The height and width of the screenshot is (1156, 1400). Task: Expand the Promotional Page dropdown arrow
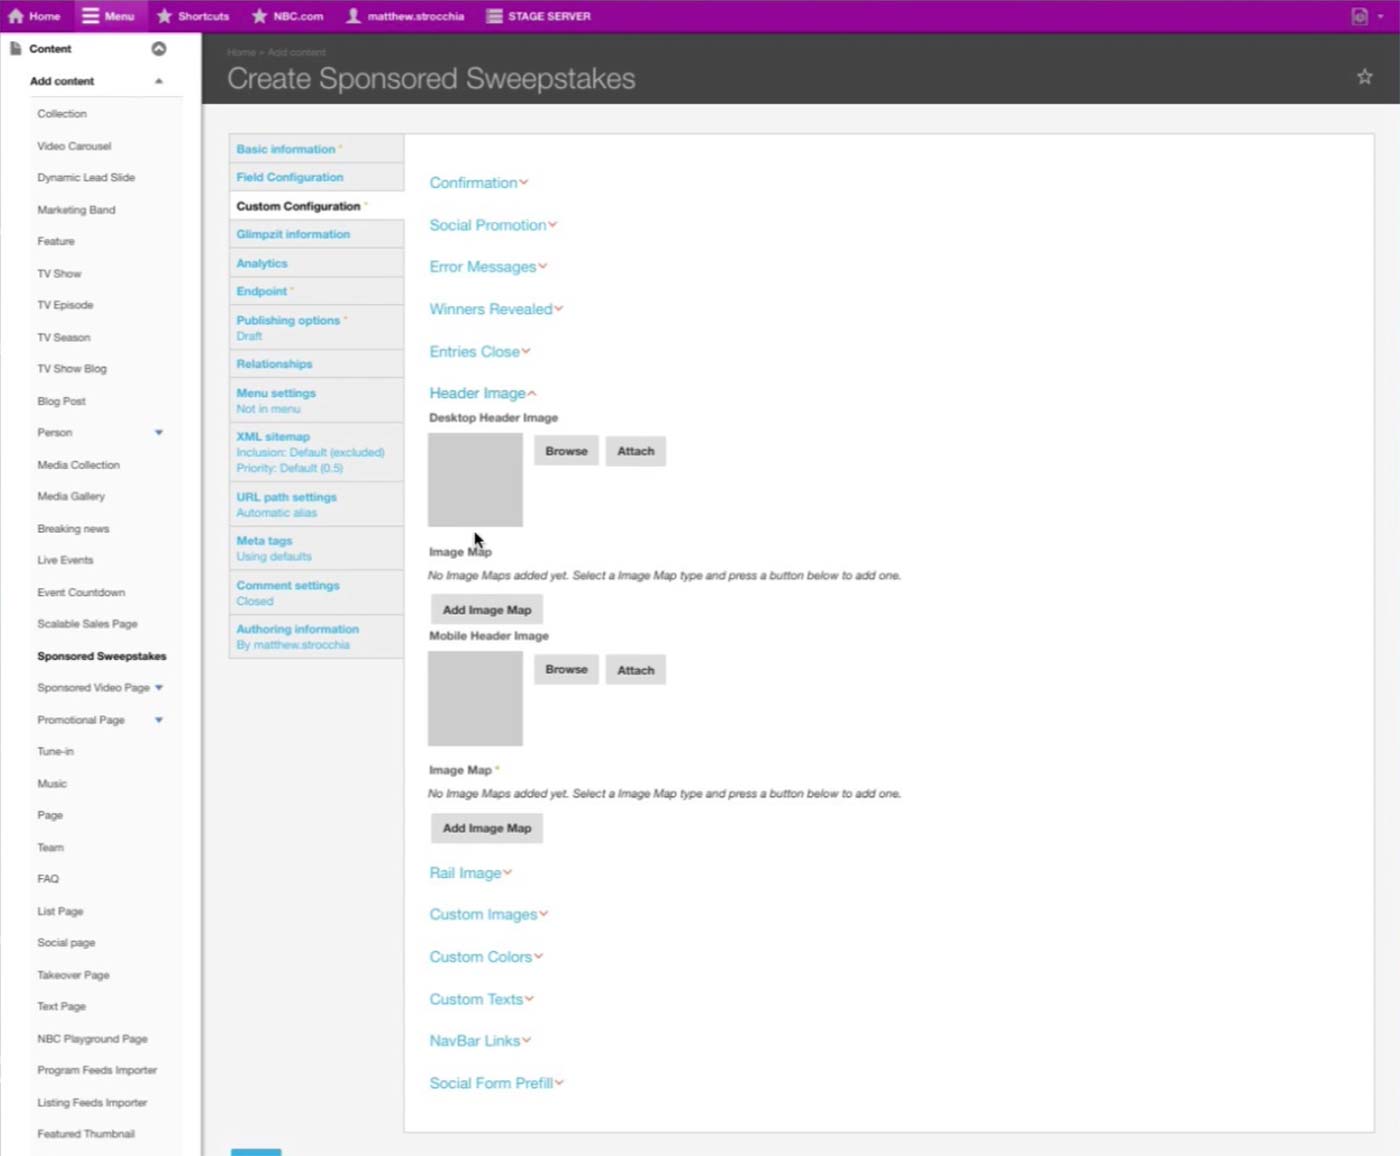click(x=158, y=720)
